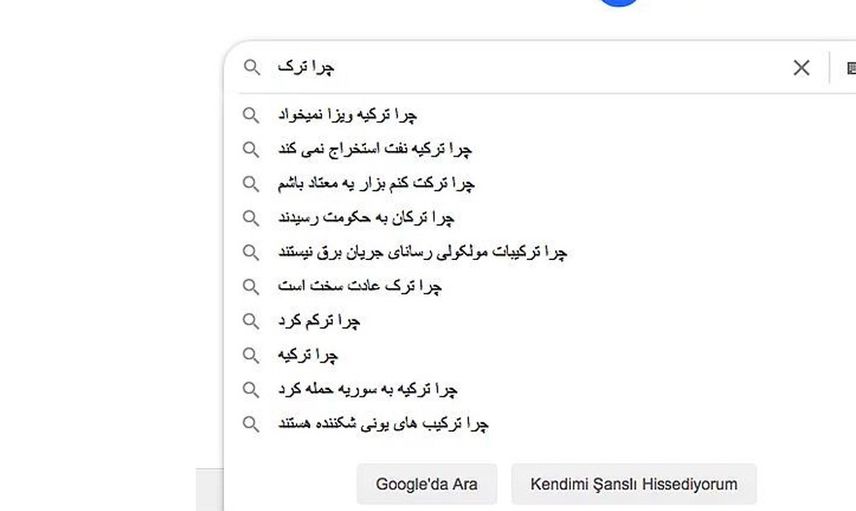Pick suggestion چرا ترکم کرد
The height and width of the screenshot is (511, 856).
[x=319, y=320]
